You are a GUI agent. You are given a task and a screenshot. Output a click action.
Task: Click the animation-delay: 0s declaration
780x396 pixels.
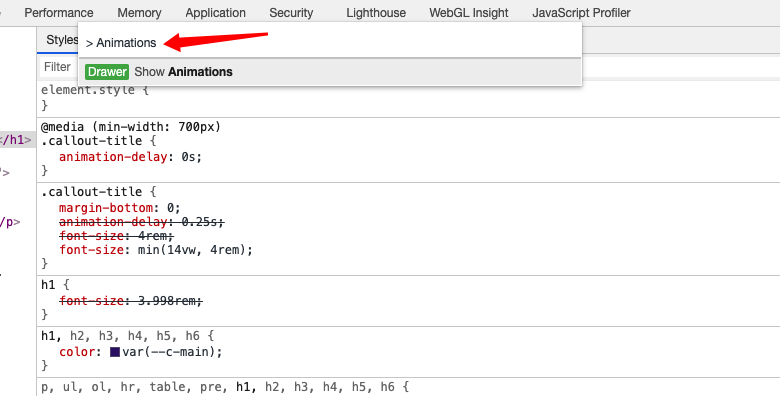(130, 157)
